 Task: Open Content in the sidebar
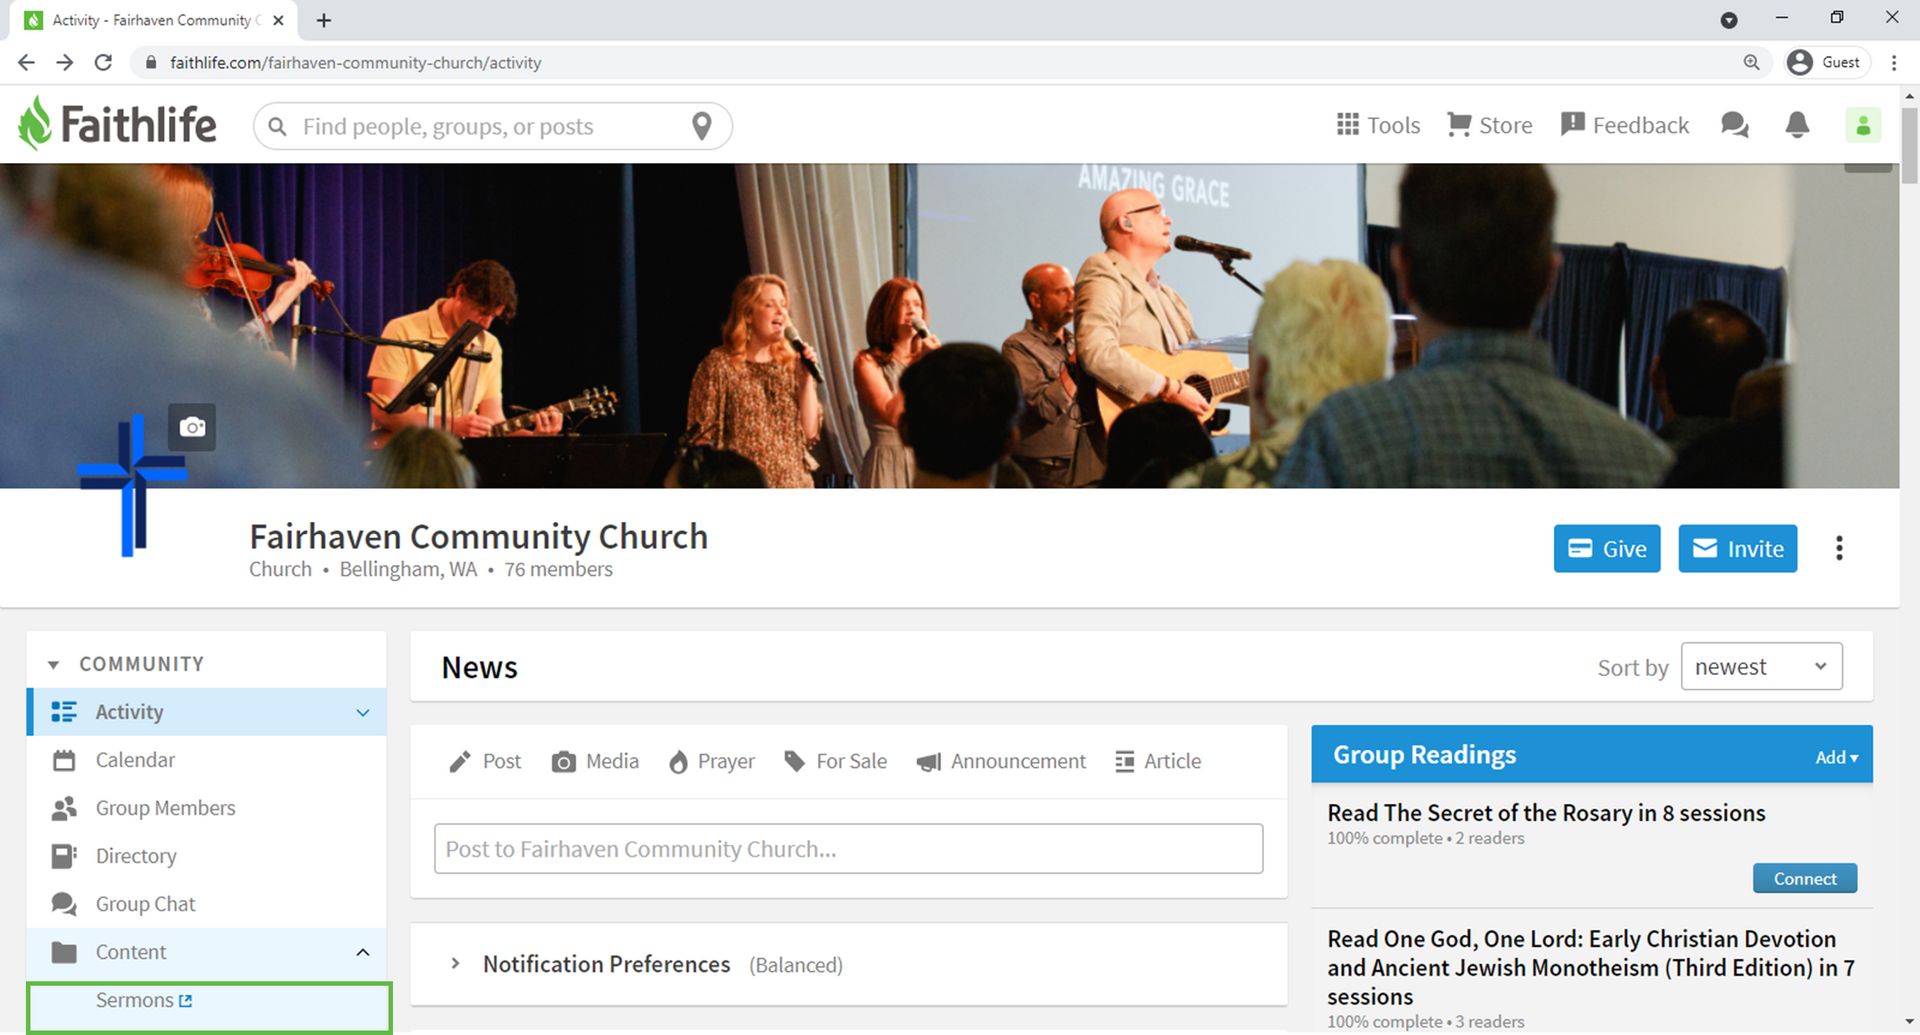pyautogui.click(x=207, y=952)
